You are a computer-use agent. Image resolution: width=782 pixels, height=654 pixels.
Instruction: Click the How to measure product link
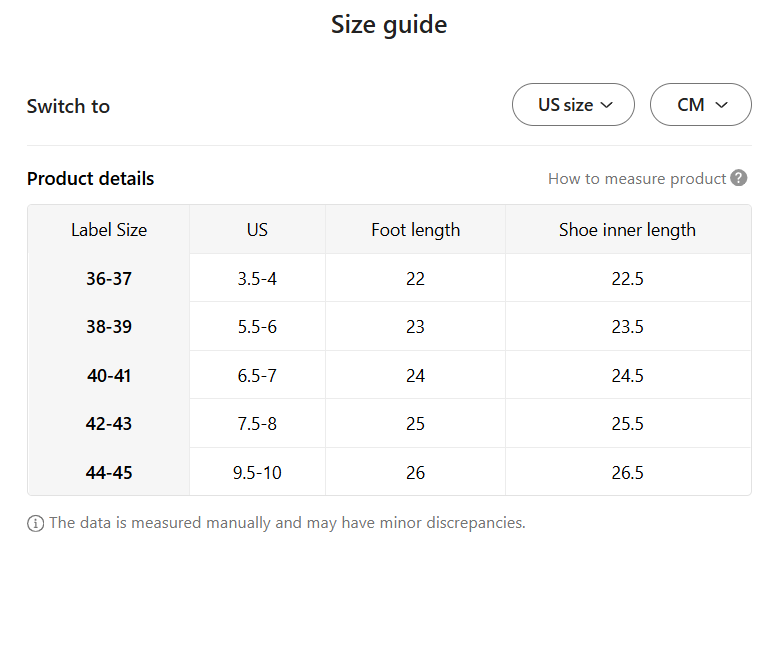coord(636,178)
